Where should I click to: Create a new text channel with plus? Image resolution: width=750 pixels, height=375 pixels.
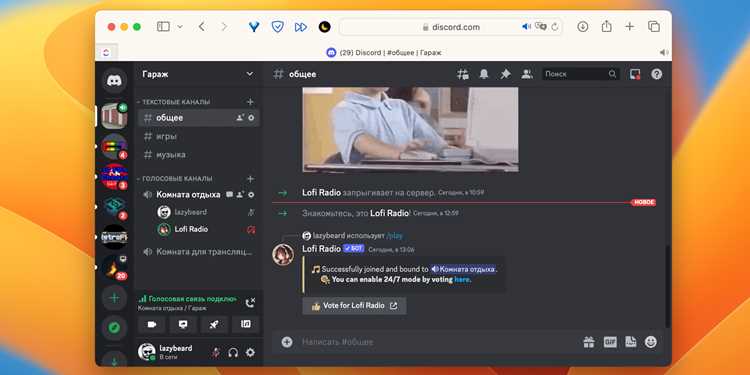coord(250,102)
